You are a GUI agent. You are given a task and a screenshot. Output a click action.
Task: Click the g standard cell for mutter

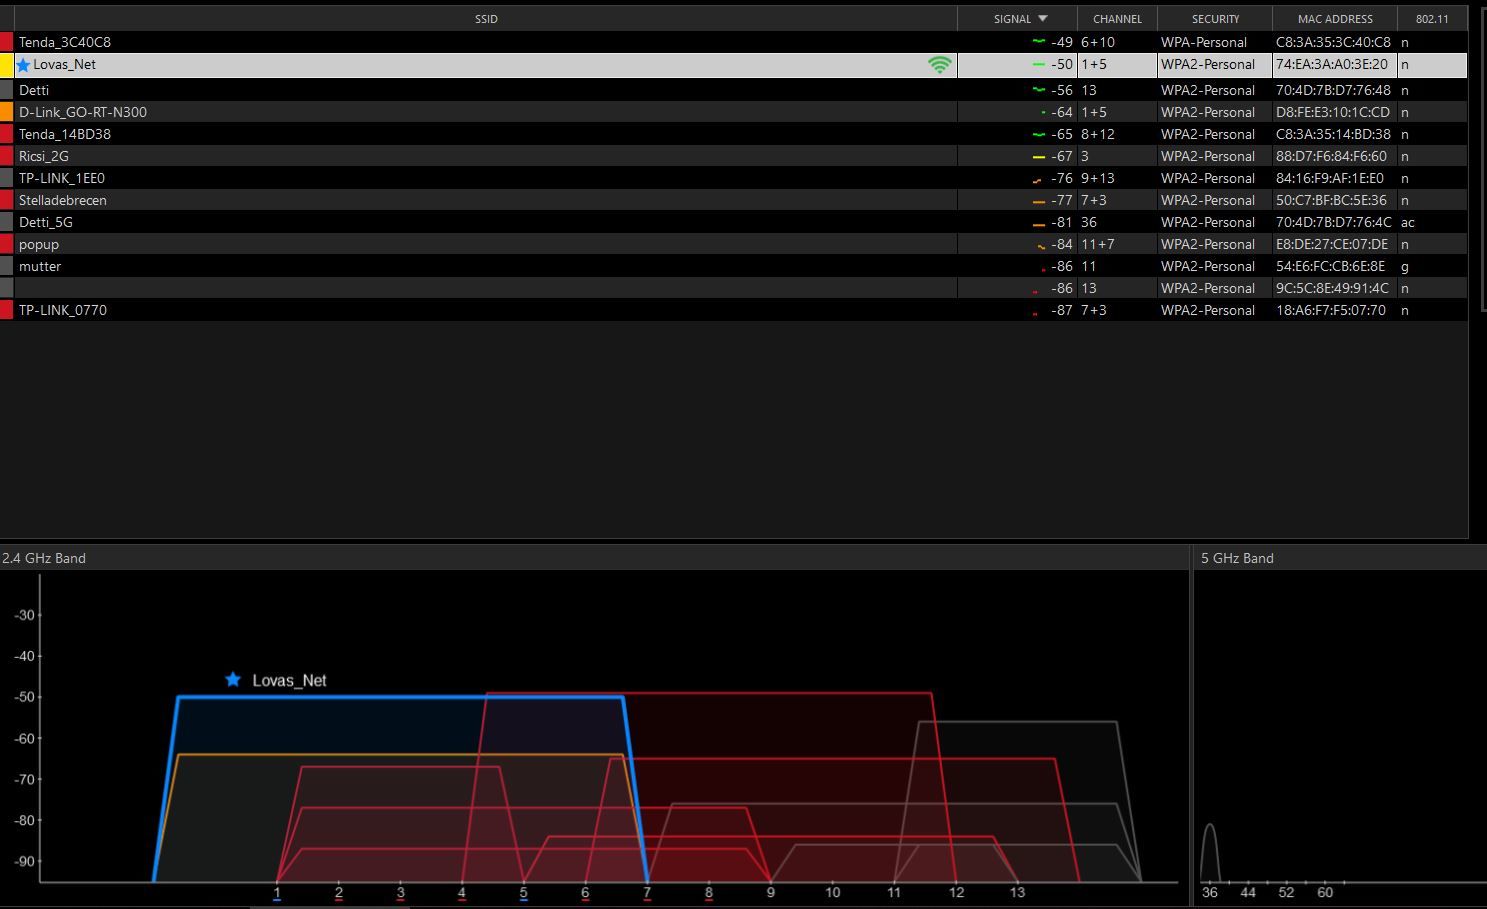[x=1405, y=266]
